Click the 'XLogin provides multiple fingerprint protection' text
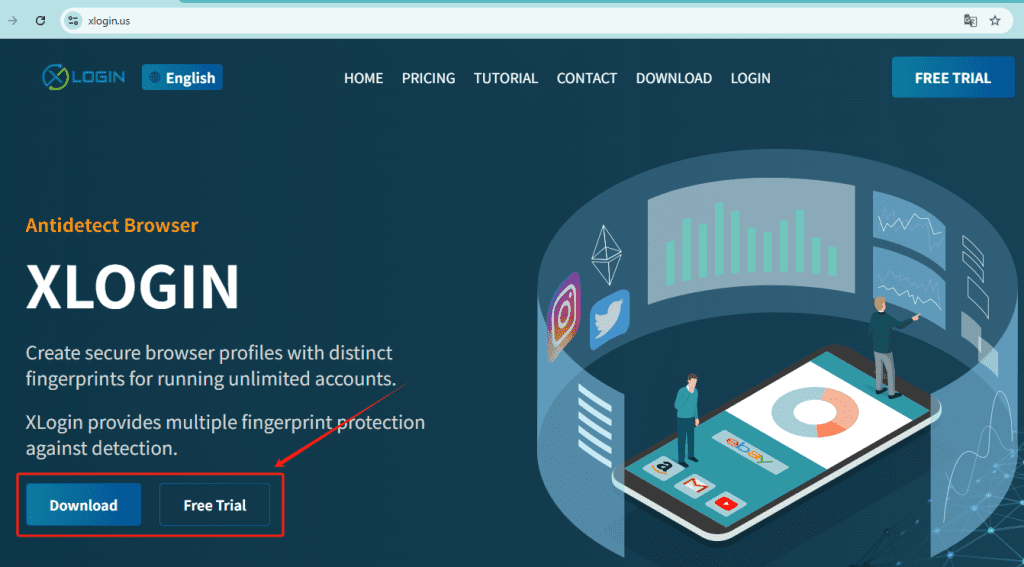The height and width of the screenshot is (567, 1024). [x=225, y=435]
